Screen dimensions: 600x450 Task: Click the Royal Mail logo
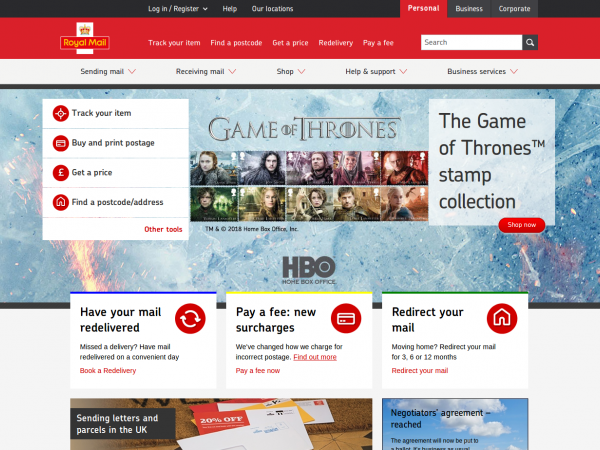pos(85,38)
